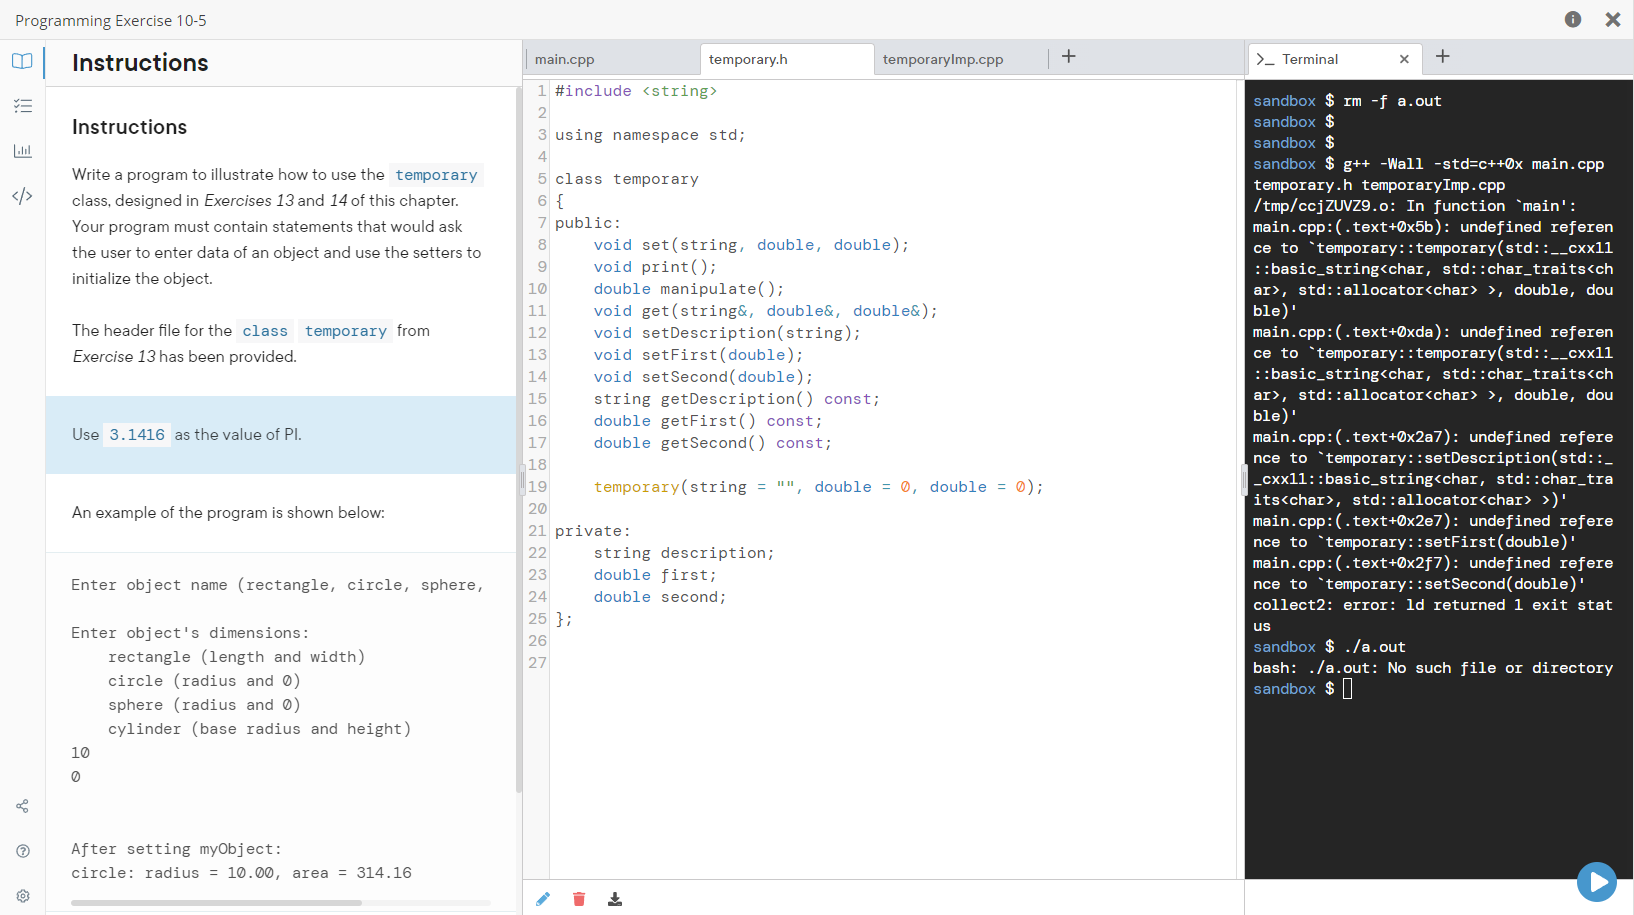Click the 'double manipulate();' line
Viewport: 1634px width, 915px height.
pyautogui.click(x=689, y=289)
